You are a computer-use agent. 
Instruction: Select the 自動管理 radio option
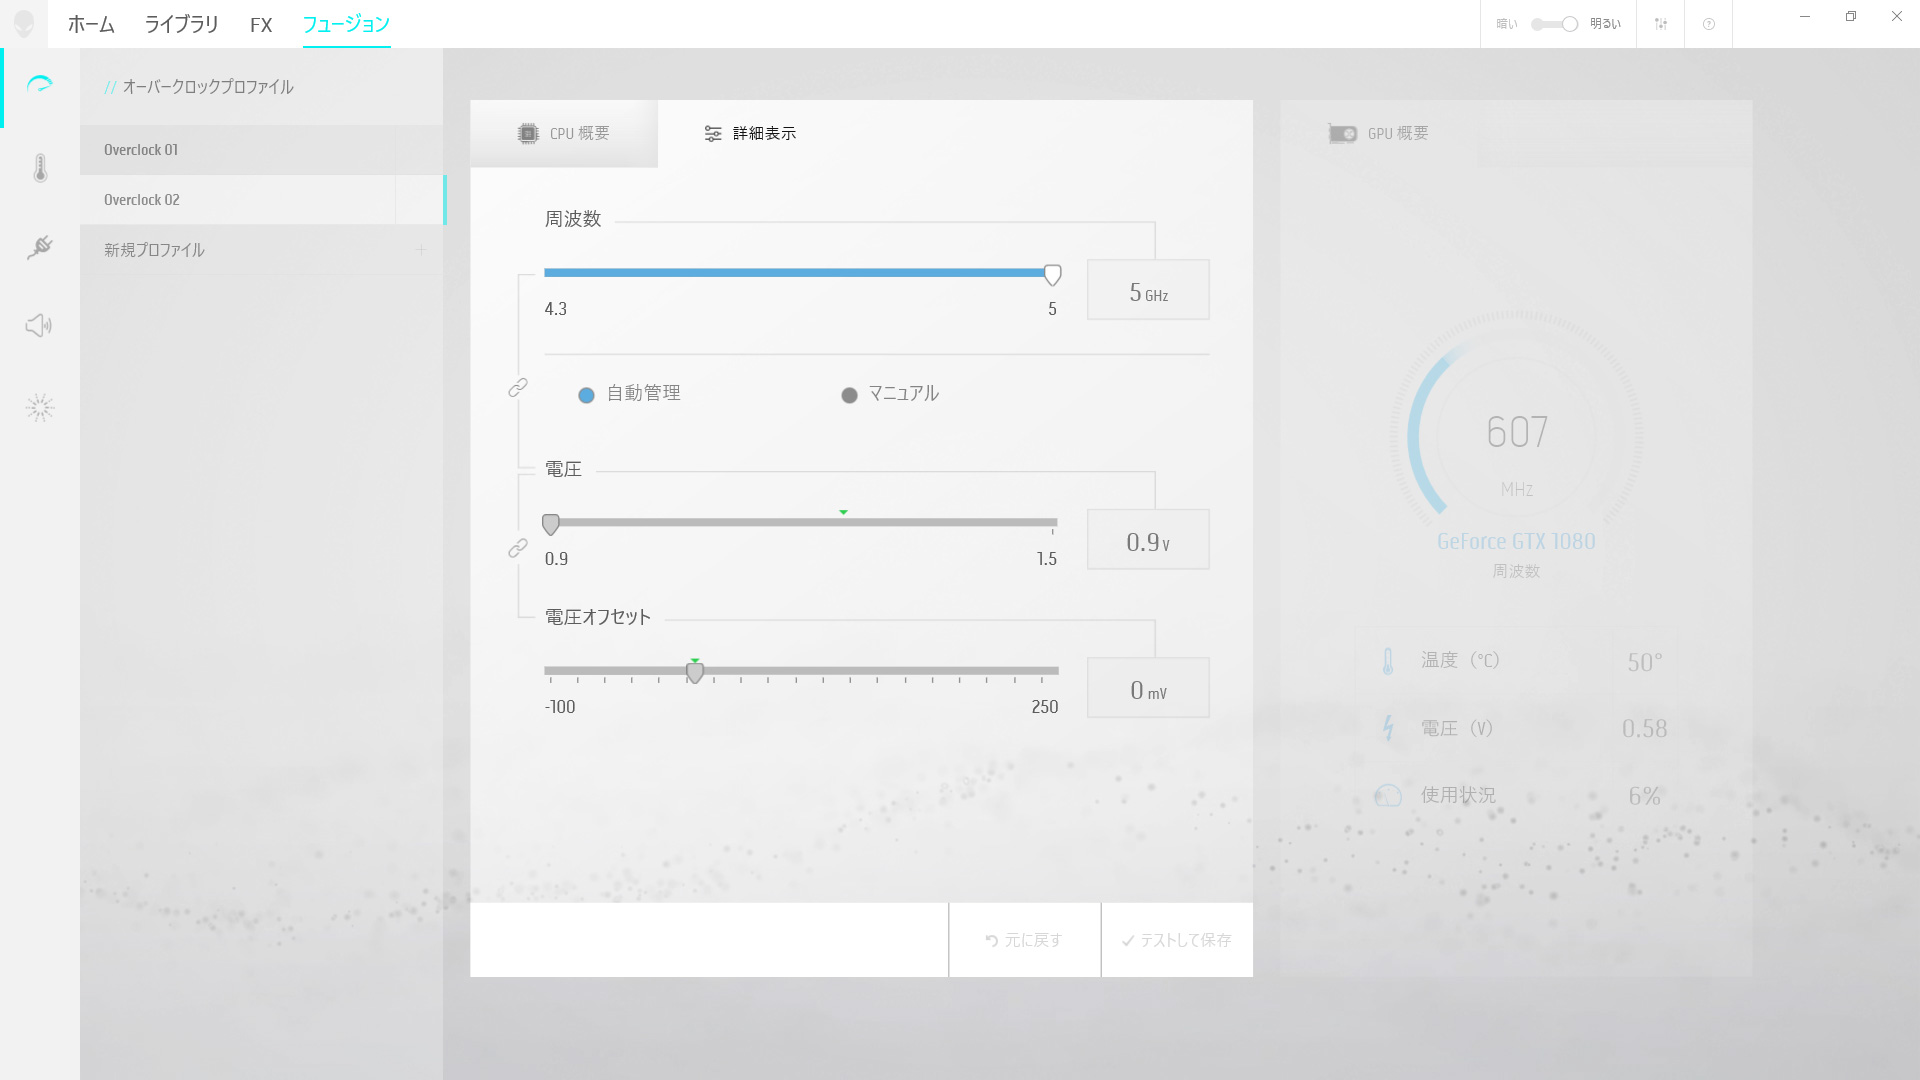(587, 395)
